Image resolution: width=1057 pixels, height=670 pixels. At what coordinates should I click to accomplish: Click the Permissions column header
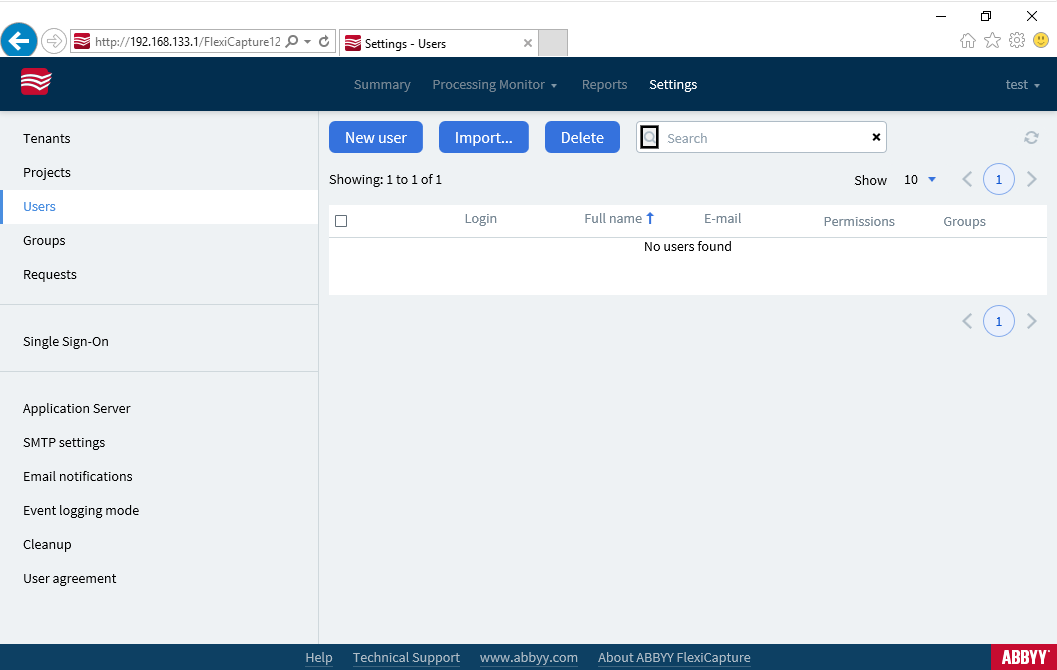point(859,221)
